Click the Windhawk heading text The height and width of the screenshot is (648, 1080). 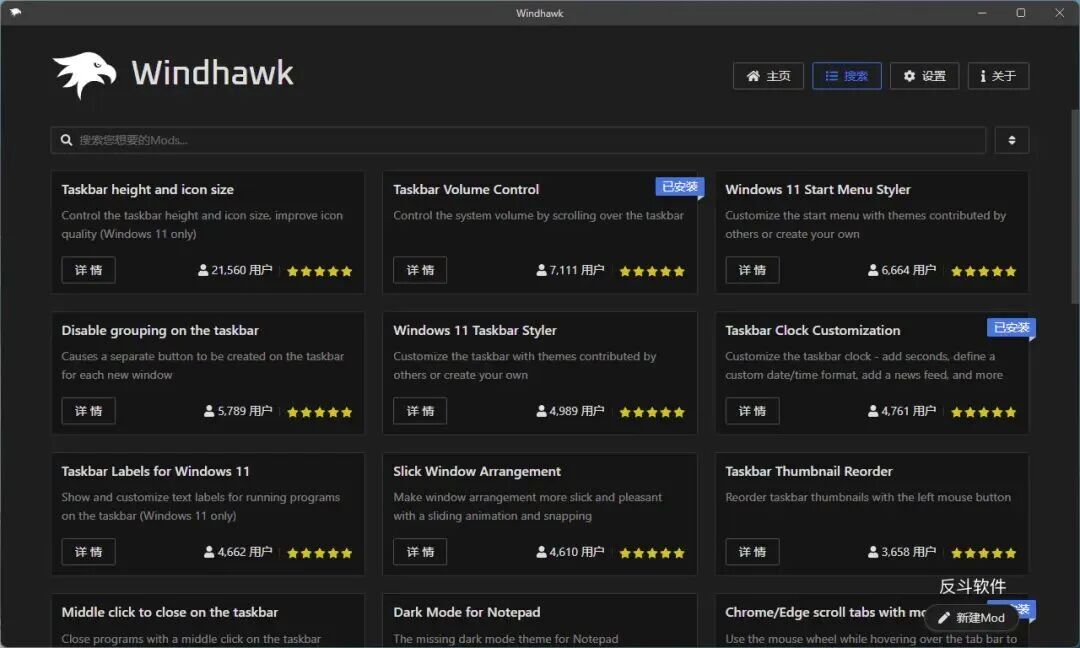click(x=212, y=73)
